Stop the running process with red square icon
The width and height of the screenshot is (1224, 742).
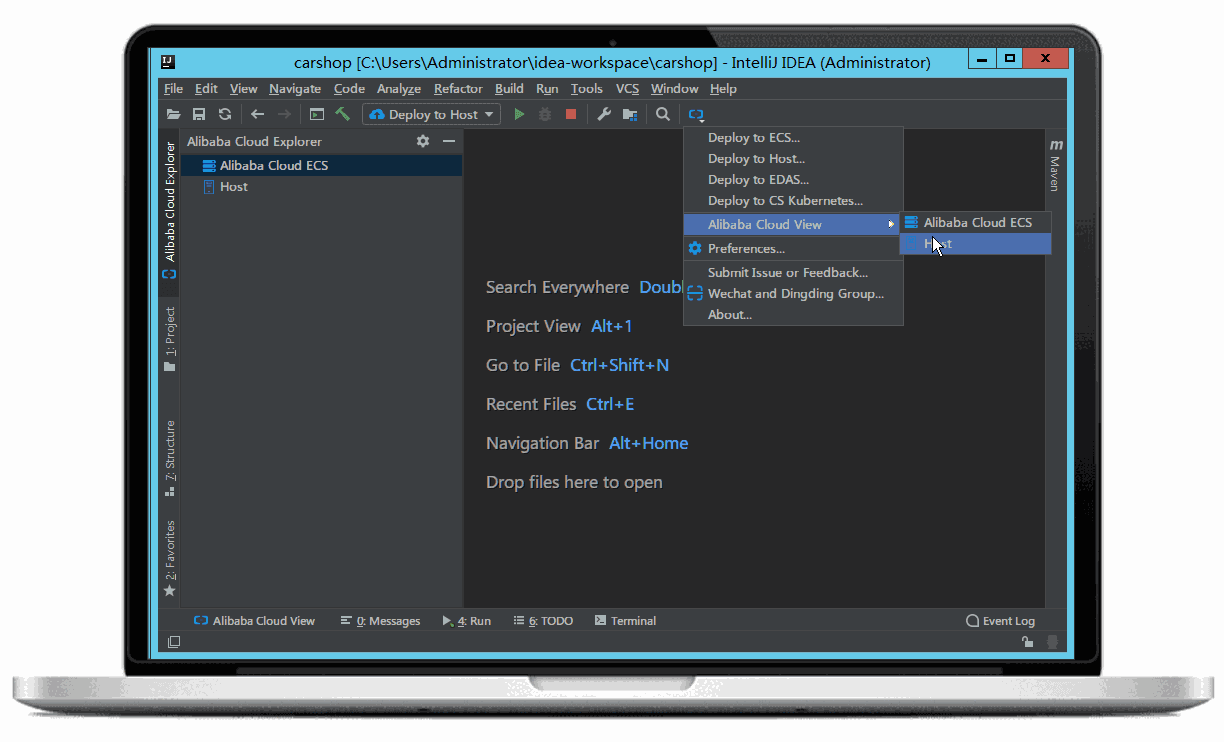click(x=571, y=114)
